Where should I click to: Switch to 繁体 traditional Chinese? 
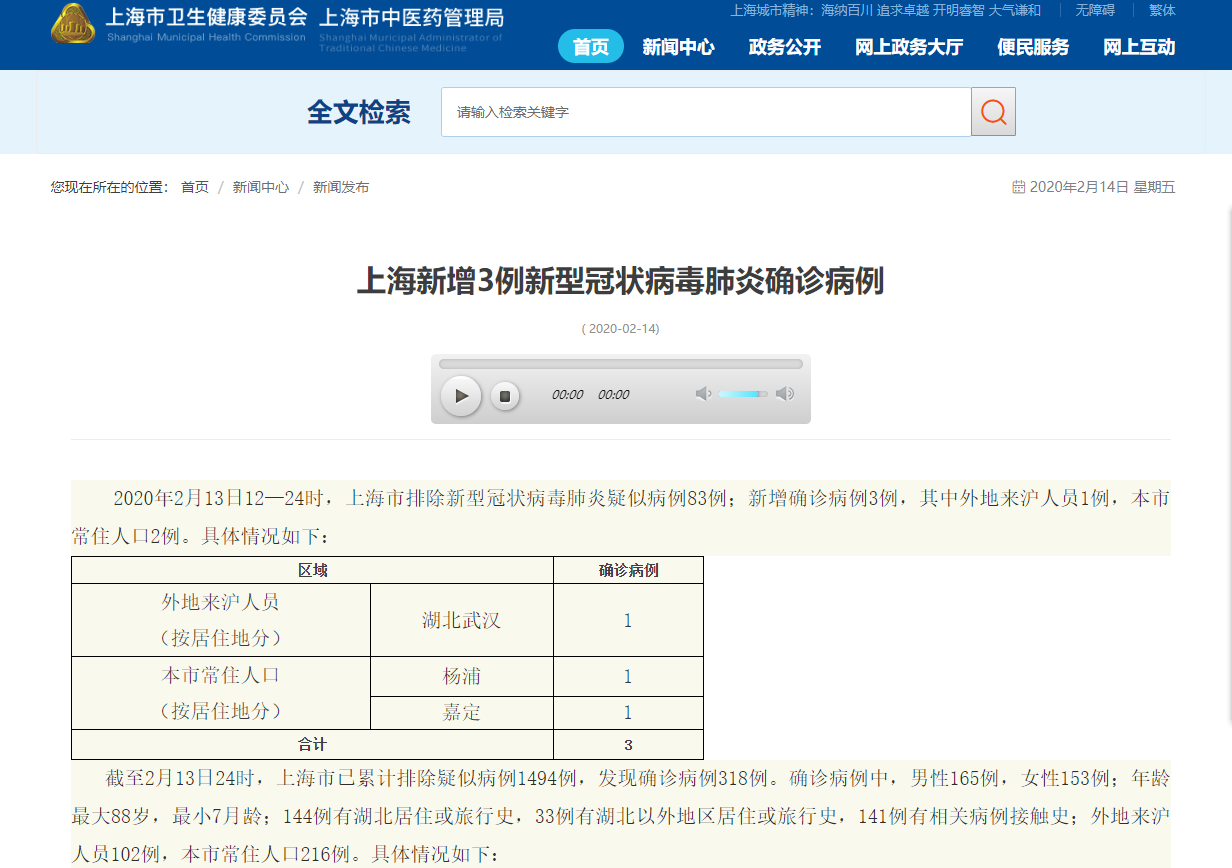coord(1162,11)
